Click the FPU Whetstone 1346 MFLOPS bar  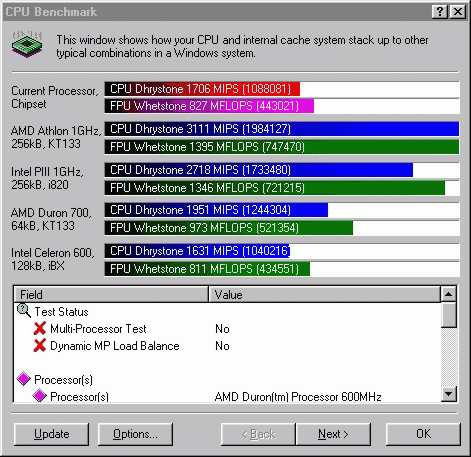[x=275, y=188]
